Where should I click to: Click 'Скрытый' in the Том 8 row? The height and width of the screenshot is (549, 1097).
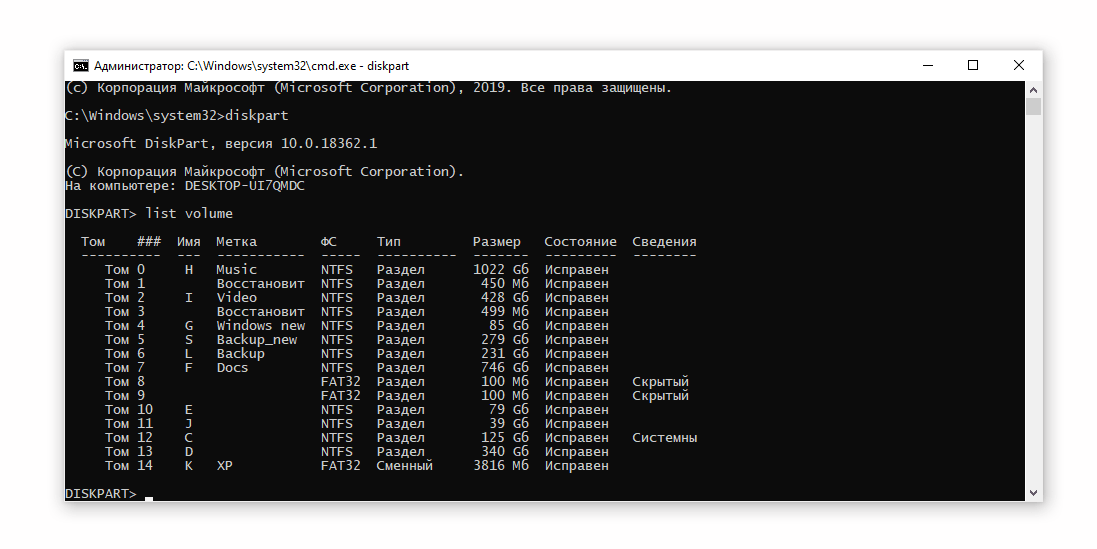[x=660, y=382]
